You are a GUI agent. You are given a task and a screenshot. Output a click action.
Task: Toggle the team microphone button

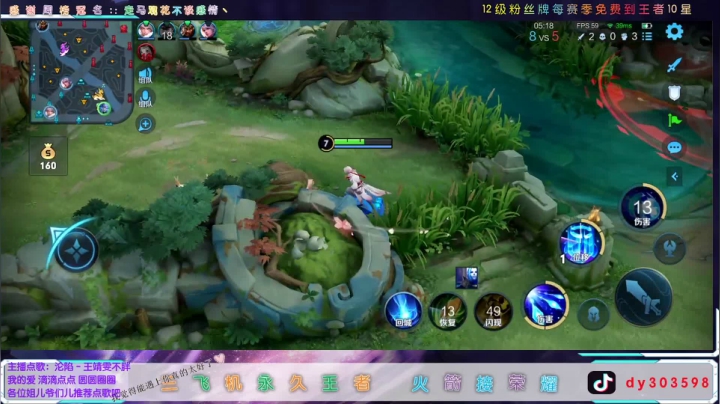tap(146, 99)
